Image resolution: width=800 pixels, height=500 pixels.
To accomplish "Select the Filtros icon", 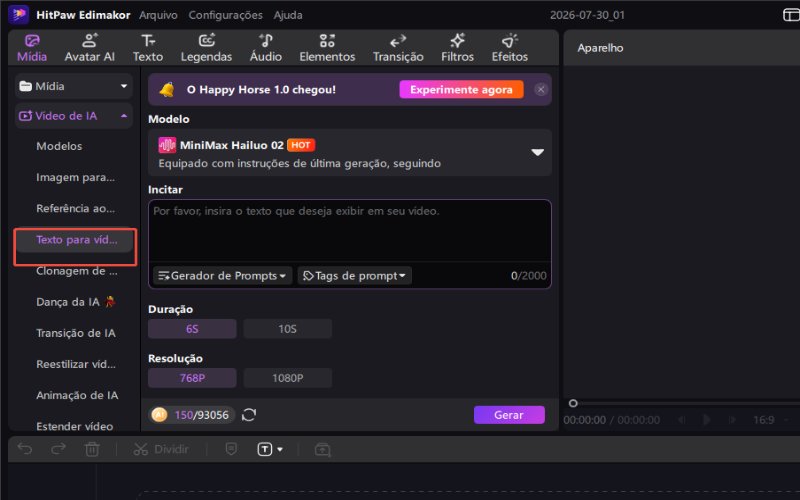I will (x=458, y=40).
